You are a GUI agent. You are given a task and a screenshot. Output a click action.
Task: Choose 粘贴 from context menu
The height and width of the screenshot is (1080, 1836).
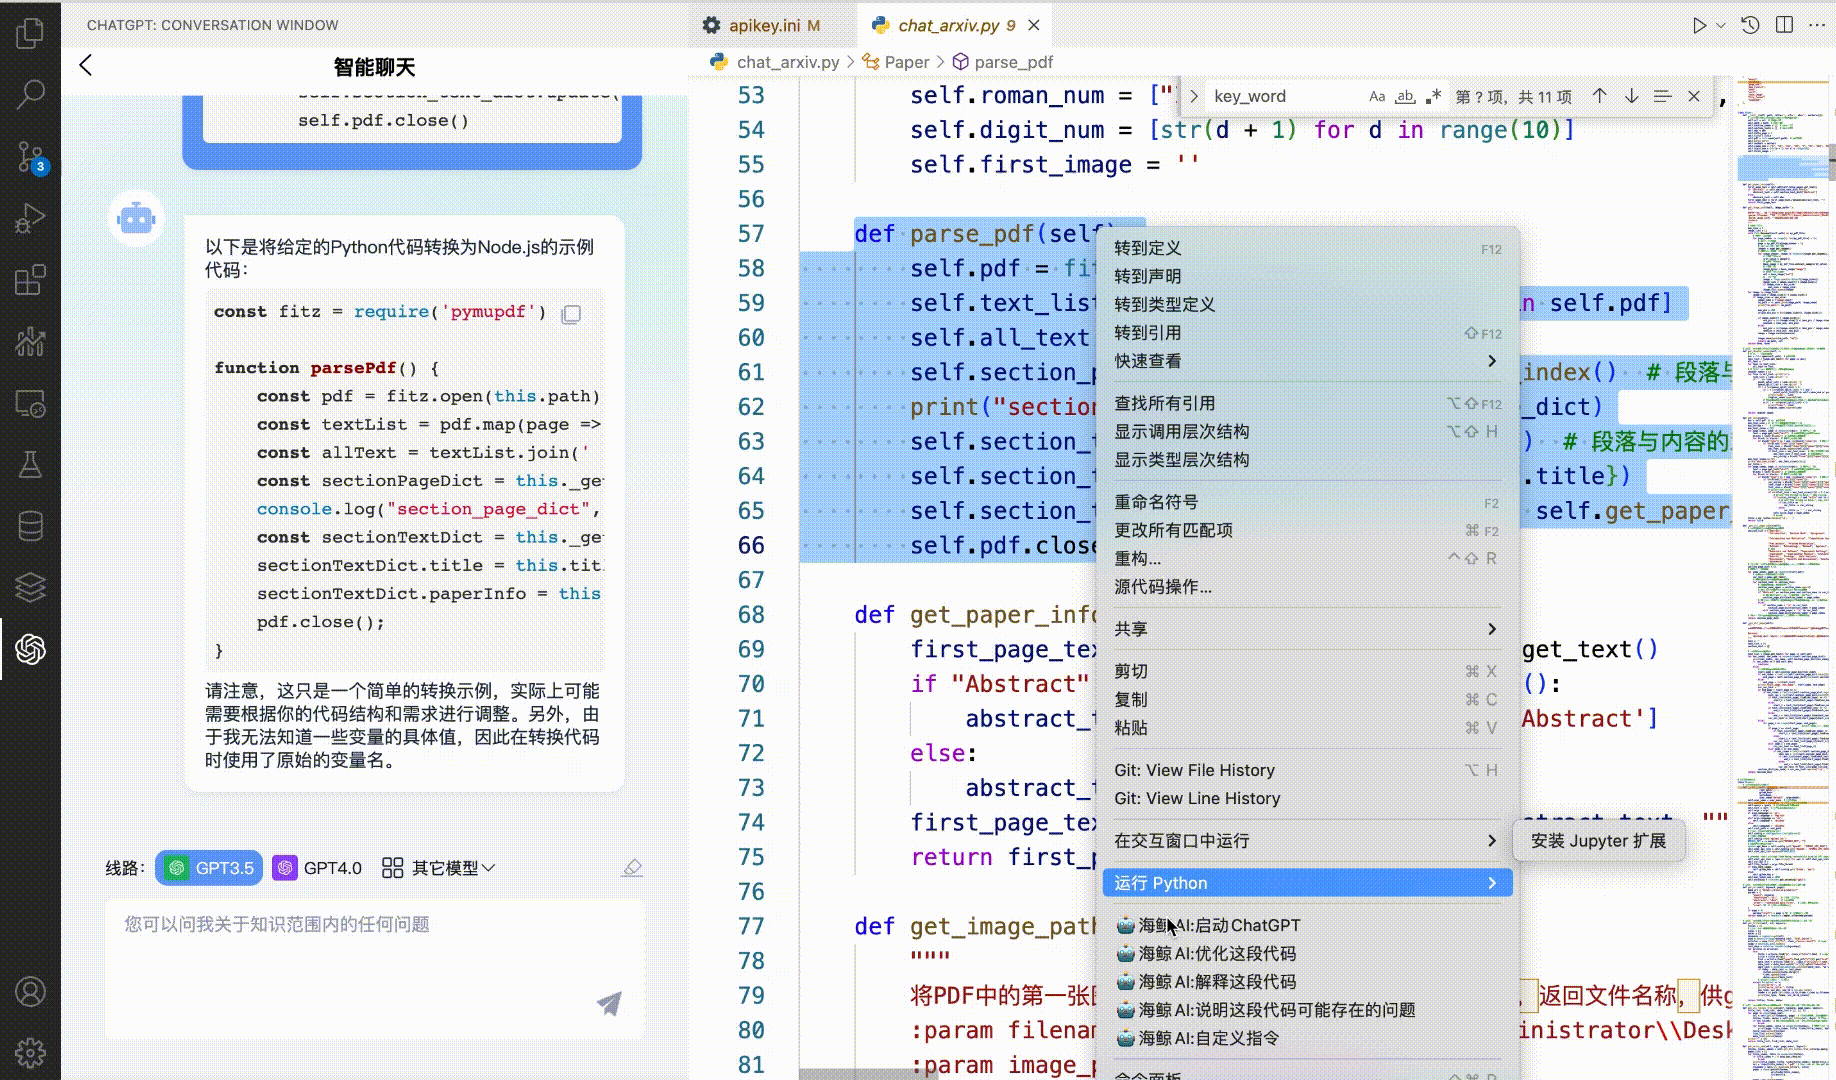point(1307,728)
